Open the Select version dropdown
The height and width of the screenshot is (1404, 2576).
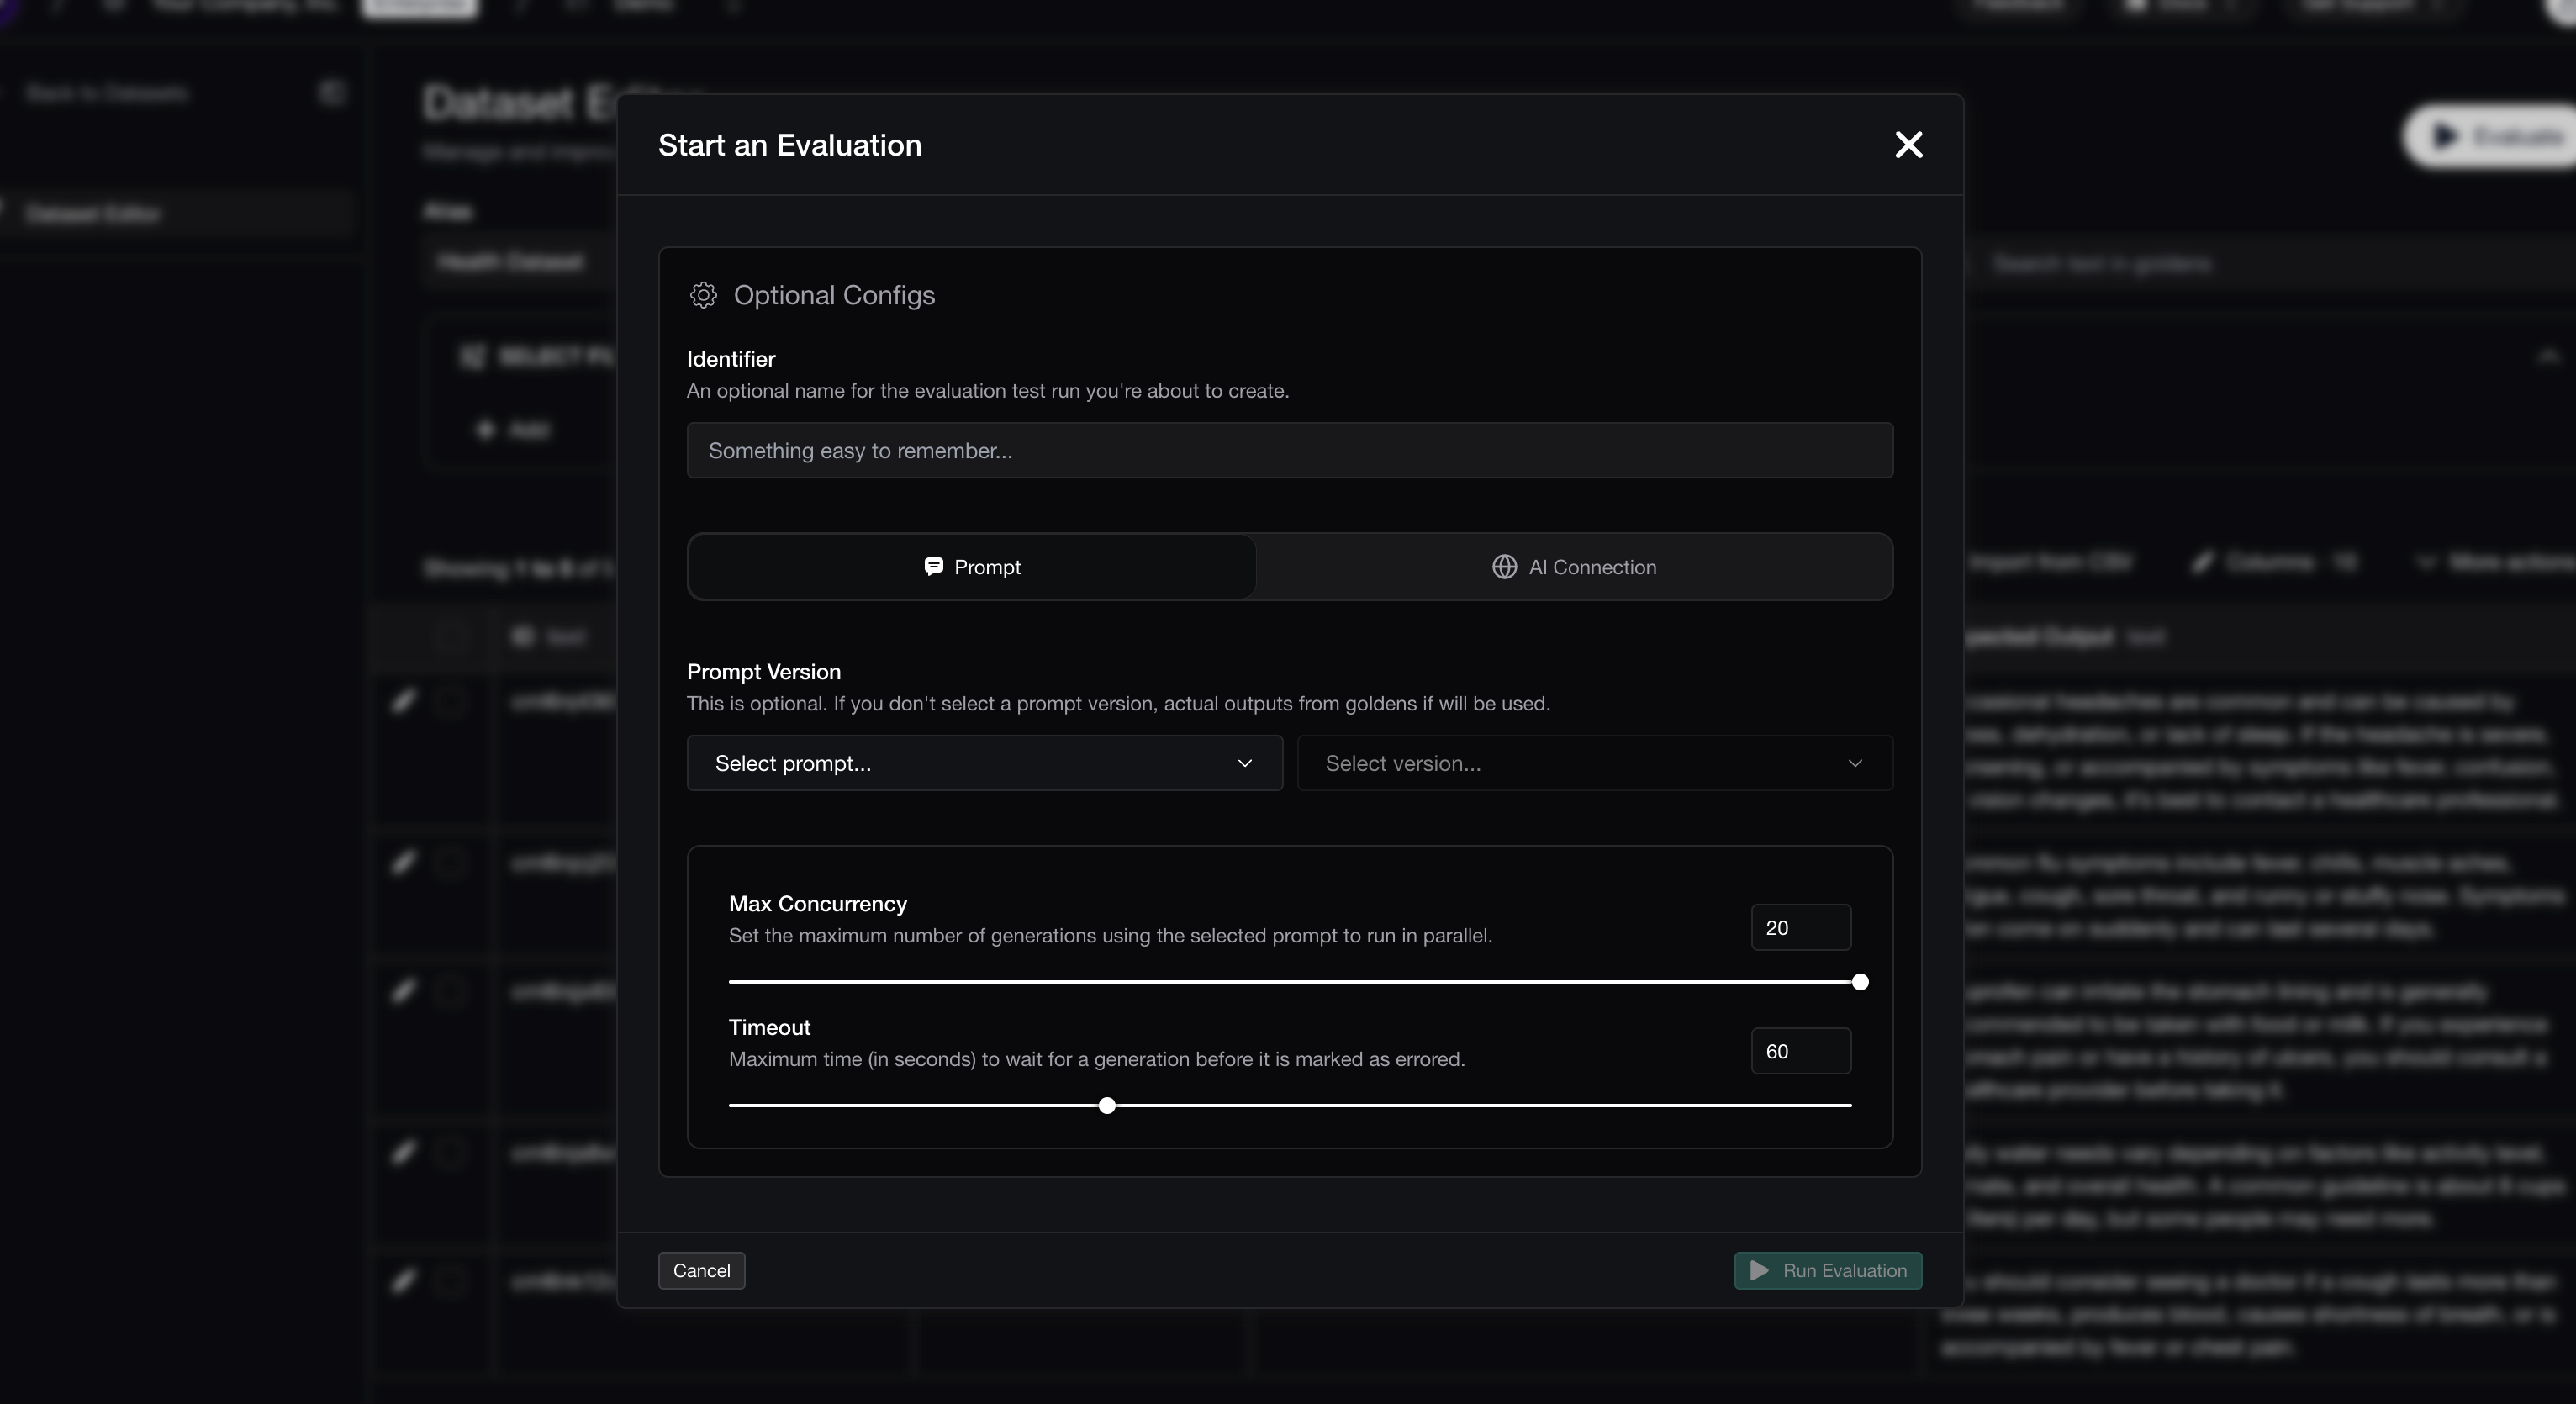1594,763
